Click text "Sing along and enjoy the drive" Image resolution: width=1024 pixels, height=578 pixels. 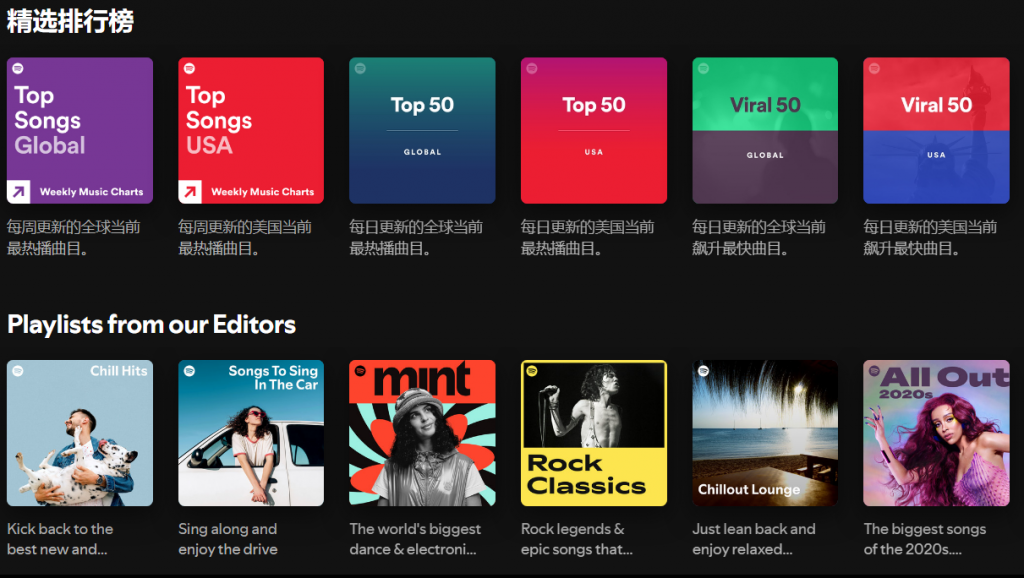[228, 539]
